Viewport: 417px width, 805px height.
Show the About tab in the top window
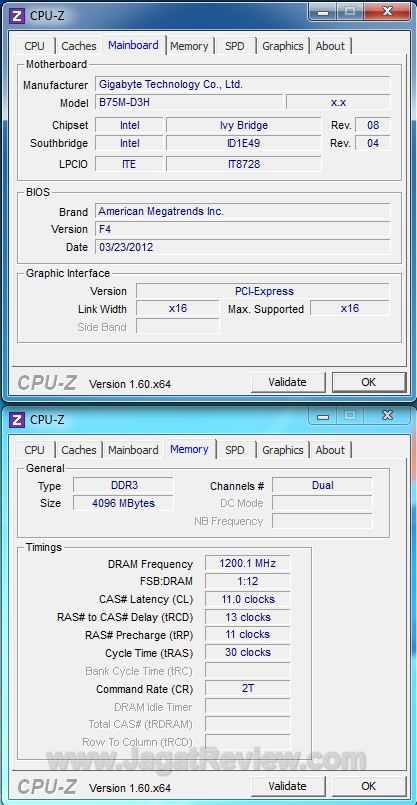pyautogui.click(x=330, y=46)
